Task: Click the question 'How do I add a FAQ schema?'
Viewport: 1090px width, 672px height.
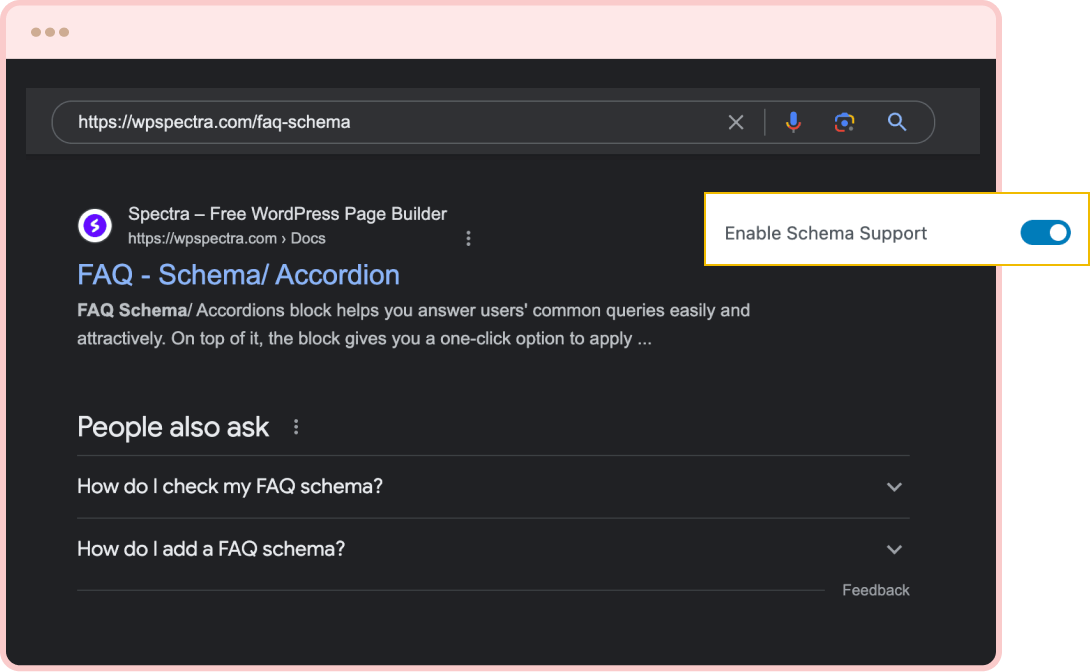Action: pos(211,549)
